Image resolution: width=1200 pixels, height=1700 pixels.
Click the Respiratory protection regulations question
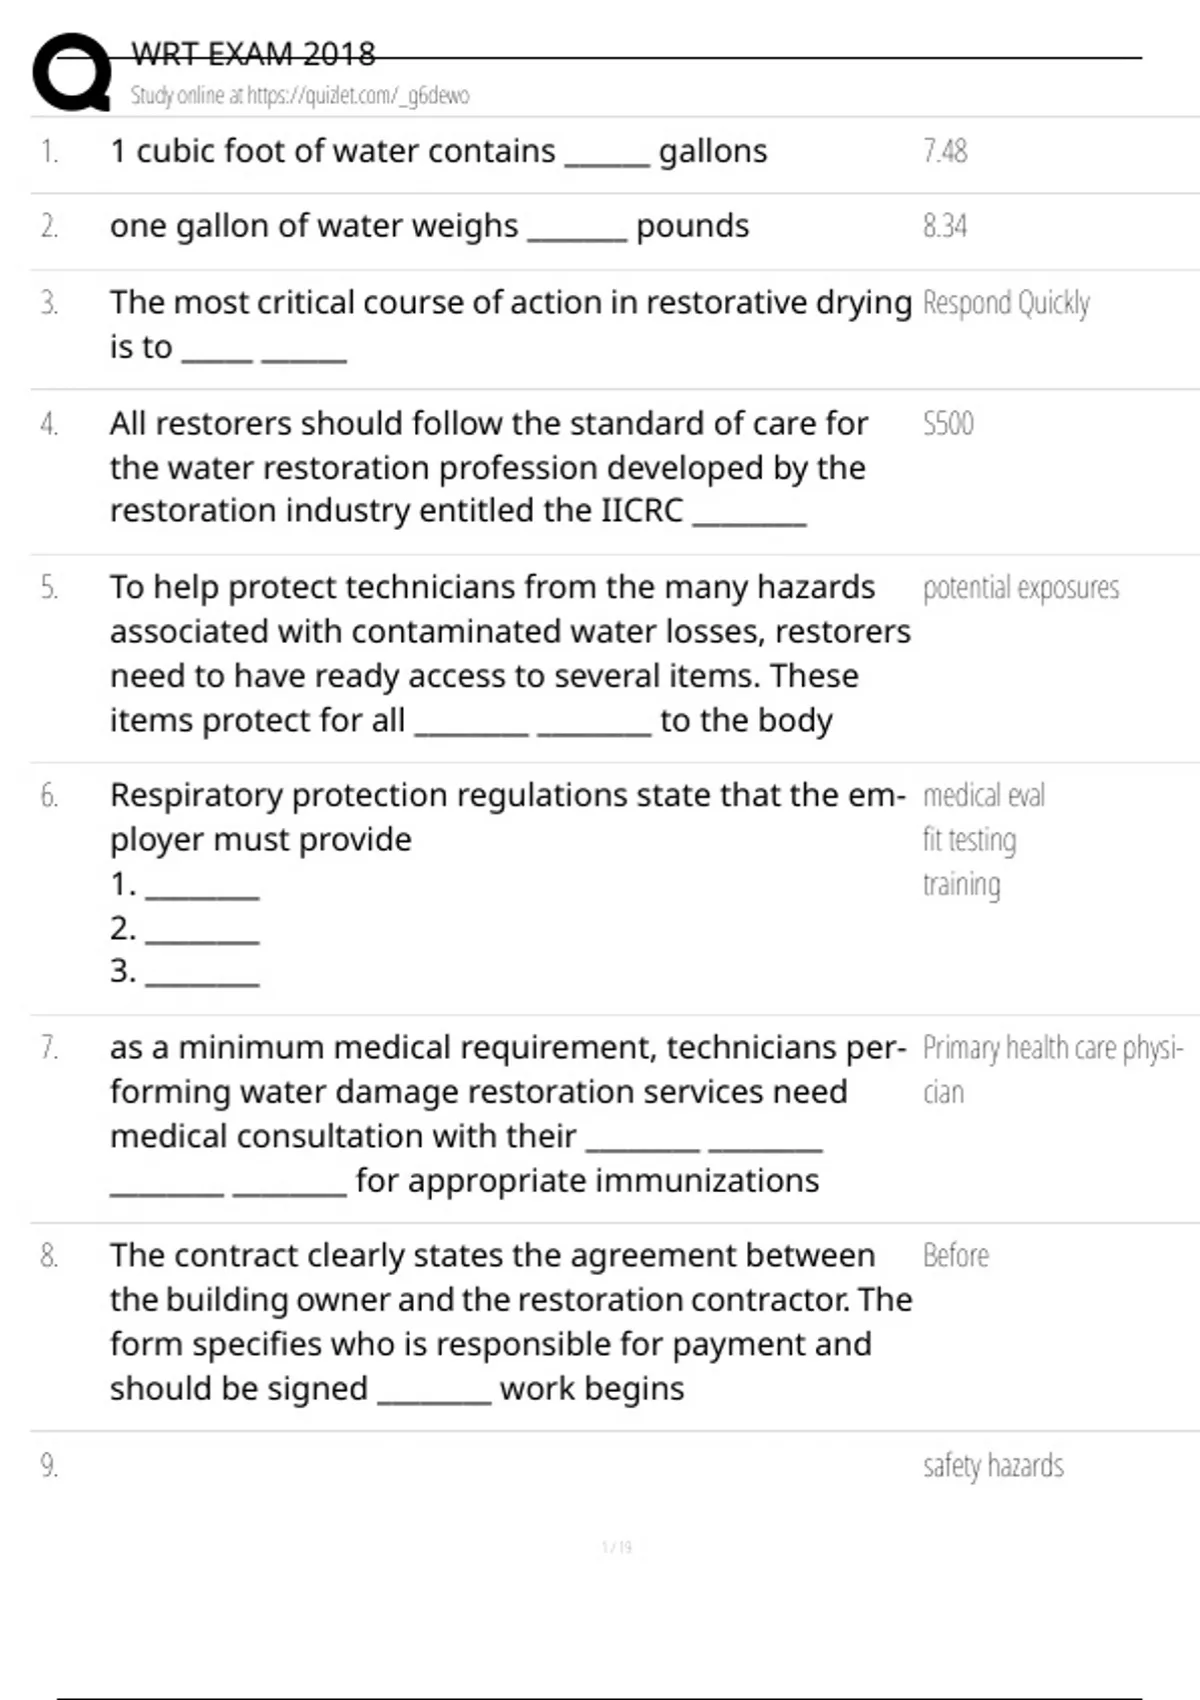508,796
